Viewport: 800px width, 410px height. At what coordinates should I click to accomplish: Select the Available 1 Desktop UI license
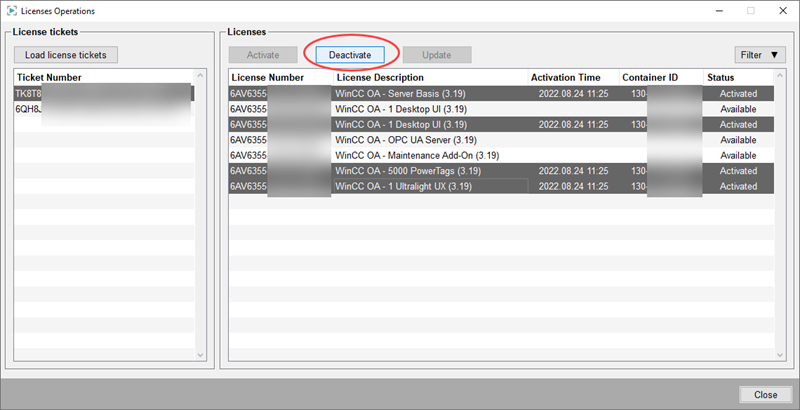(x=501, y=109)
